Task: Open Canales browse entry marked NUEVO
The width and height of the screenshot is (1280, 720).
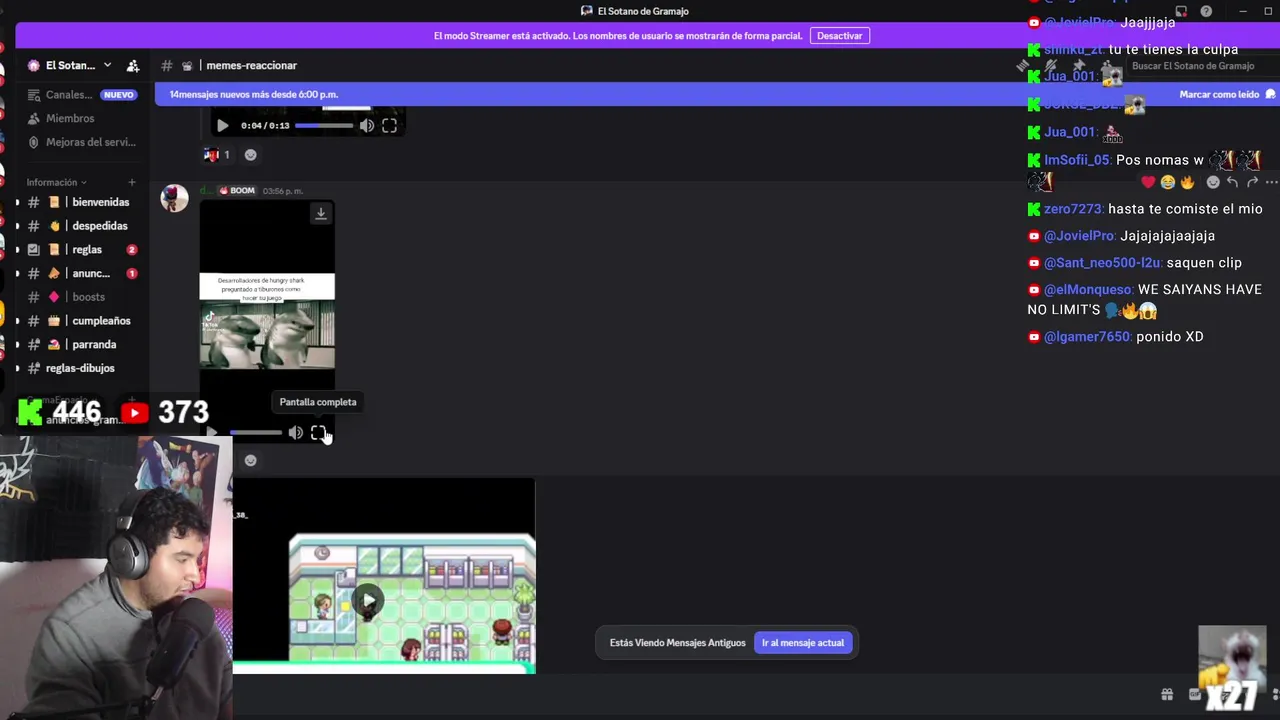Action: [x=82, y=95]
